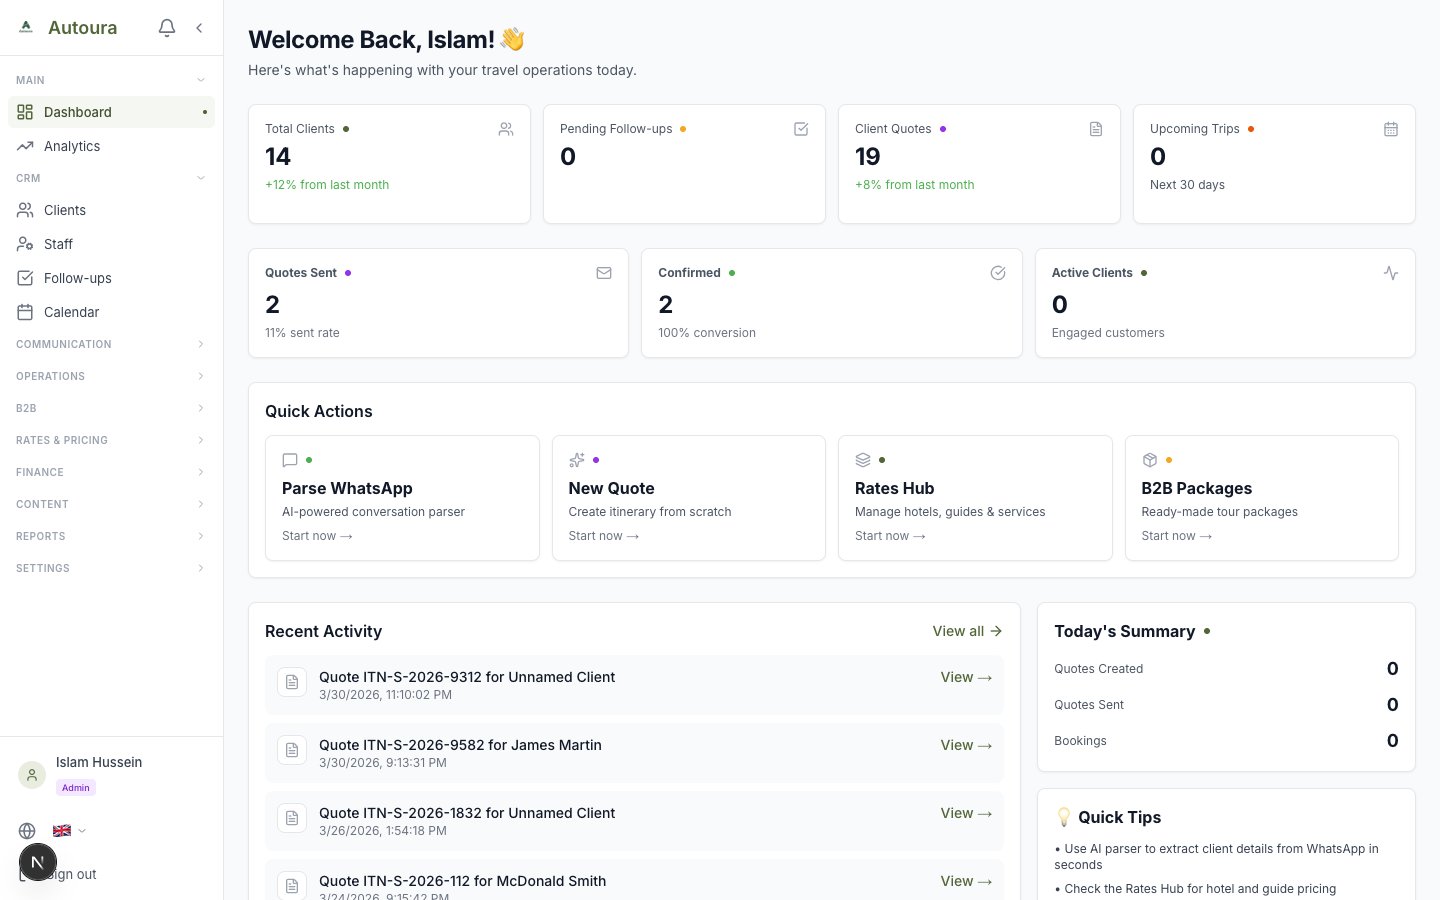Collapse the sidebar with the chevron
This screenshot has width=1440, height=900.
pyautogui.click(x=199, y=28)
